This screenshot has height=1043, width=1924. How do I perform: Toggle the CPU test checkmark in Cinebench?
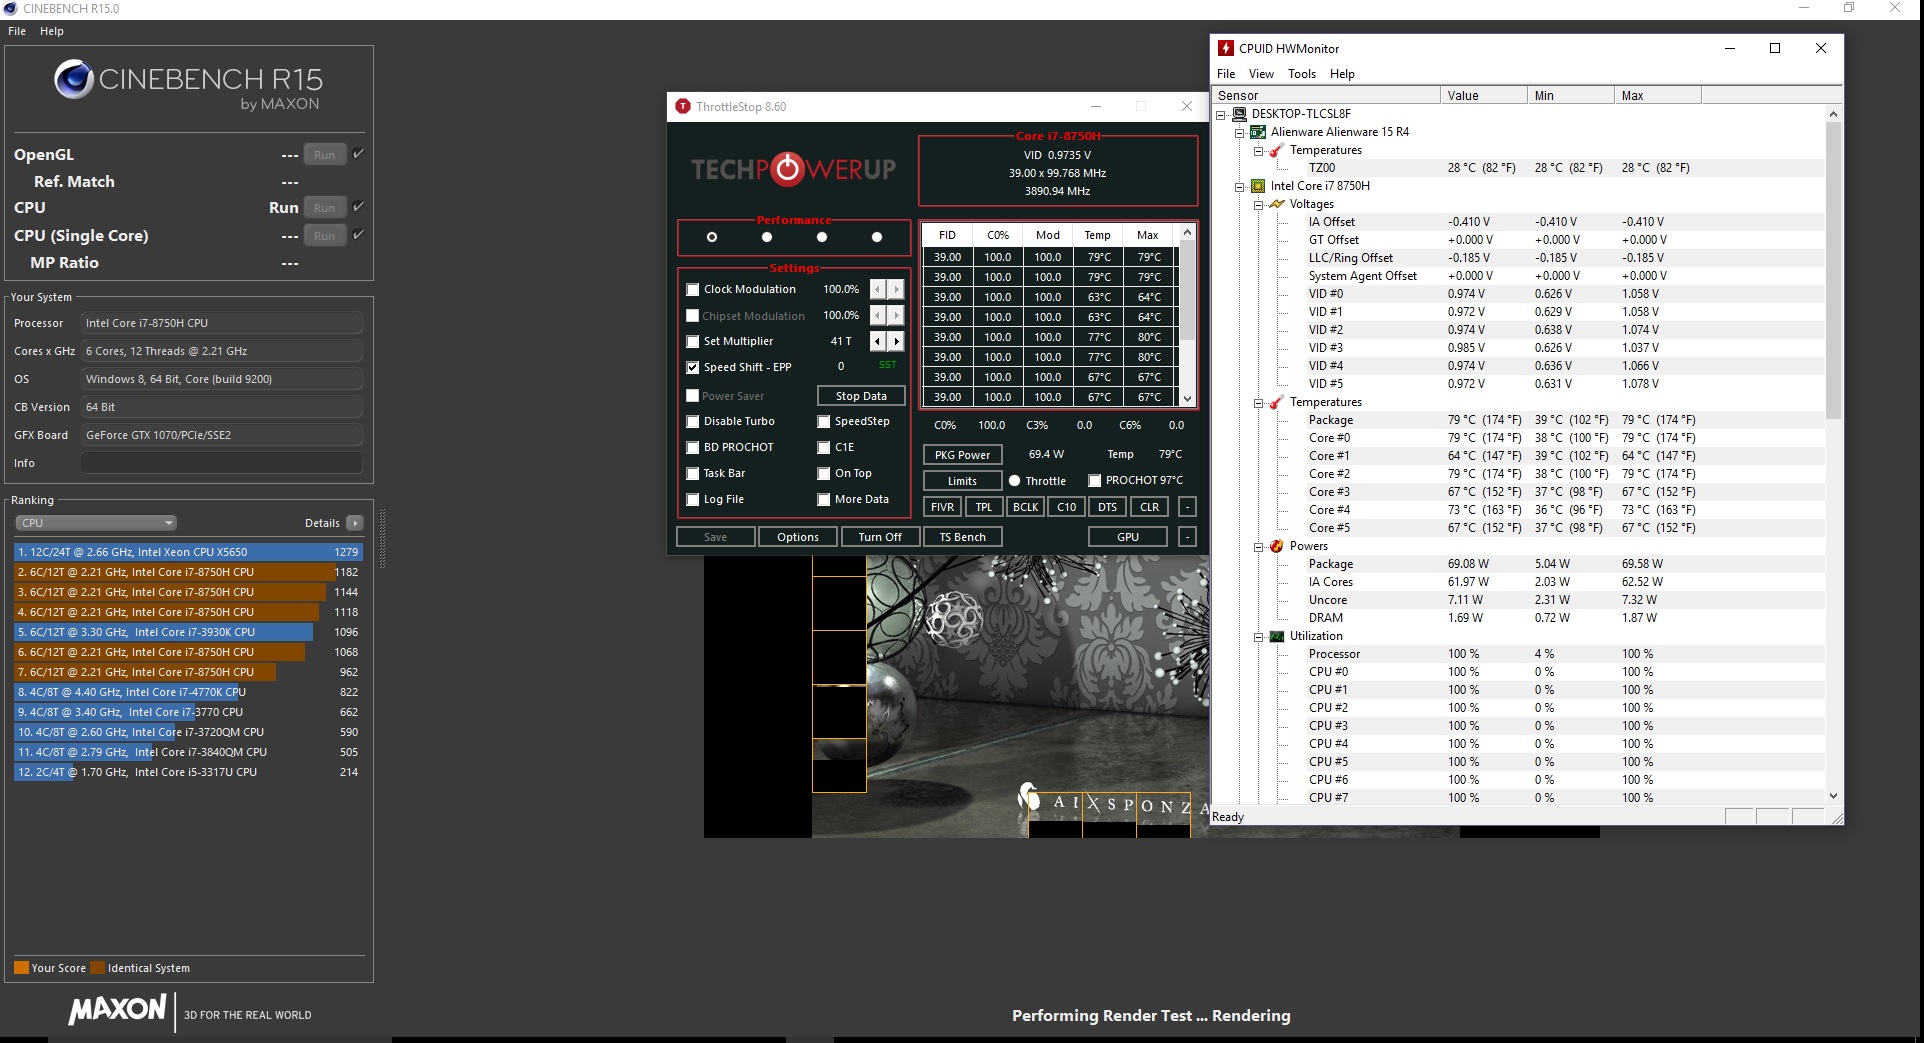tap(358, 206)
